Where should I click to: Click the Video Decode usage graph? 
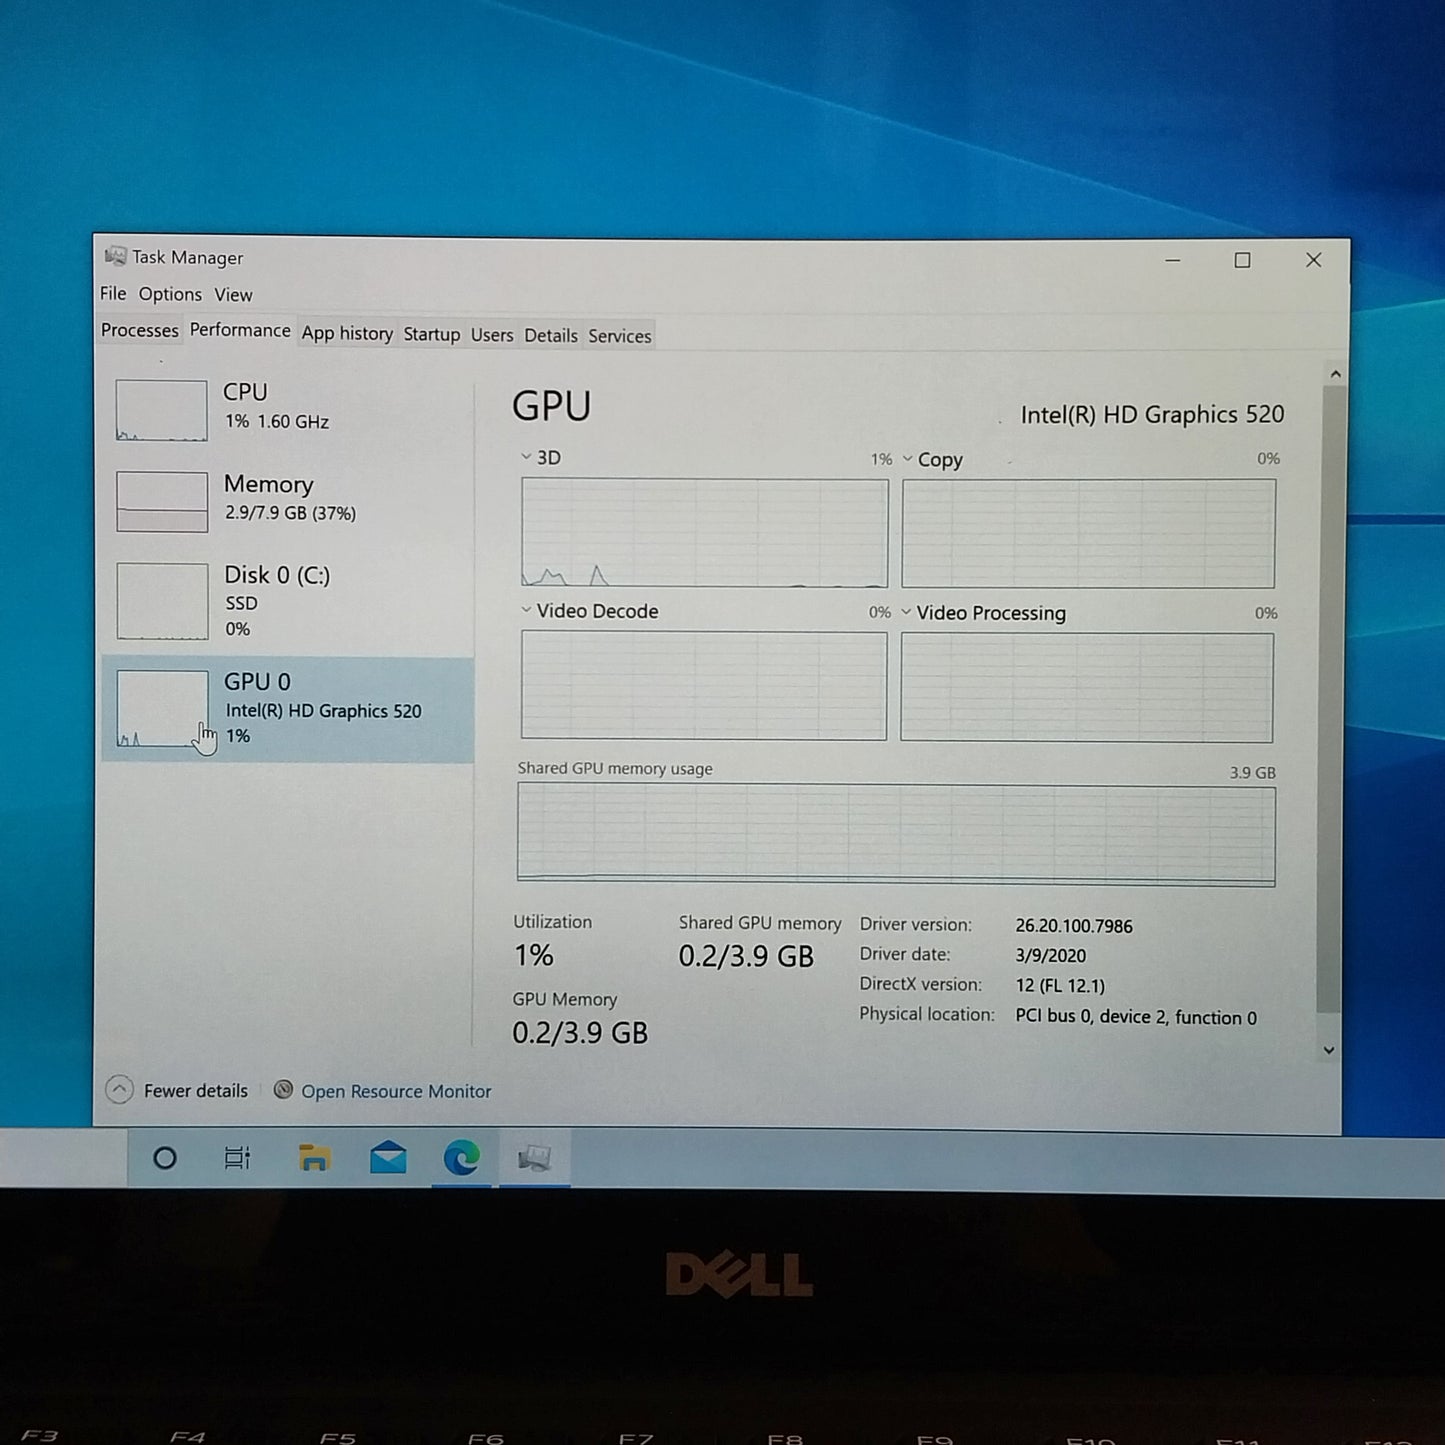pyautogui.click(x=703, y=686)
